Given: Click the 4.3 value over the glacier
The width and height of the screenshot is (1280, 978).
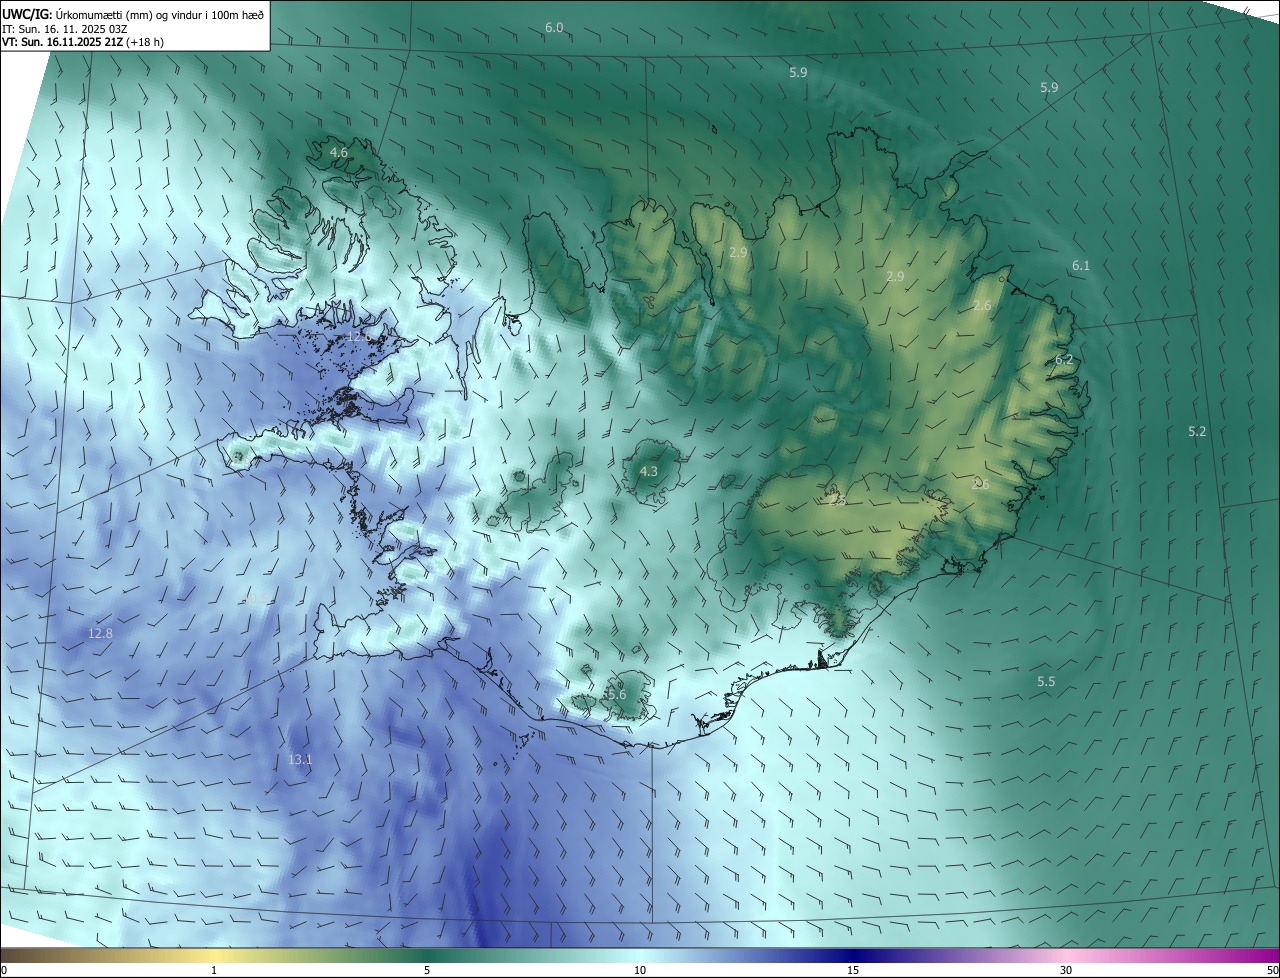Looking at the screenshot, I should pyautogui.click(x=649, y=470).
